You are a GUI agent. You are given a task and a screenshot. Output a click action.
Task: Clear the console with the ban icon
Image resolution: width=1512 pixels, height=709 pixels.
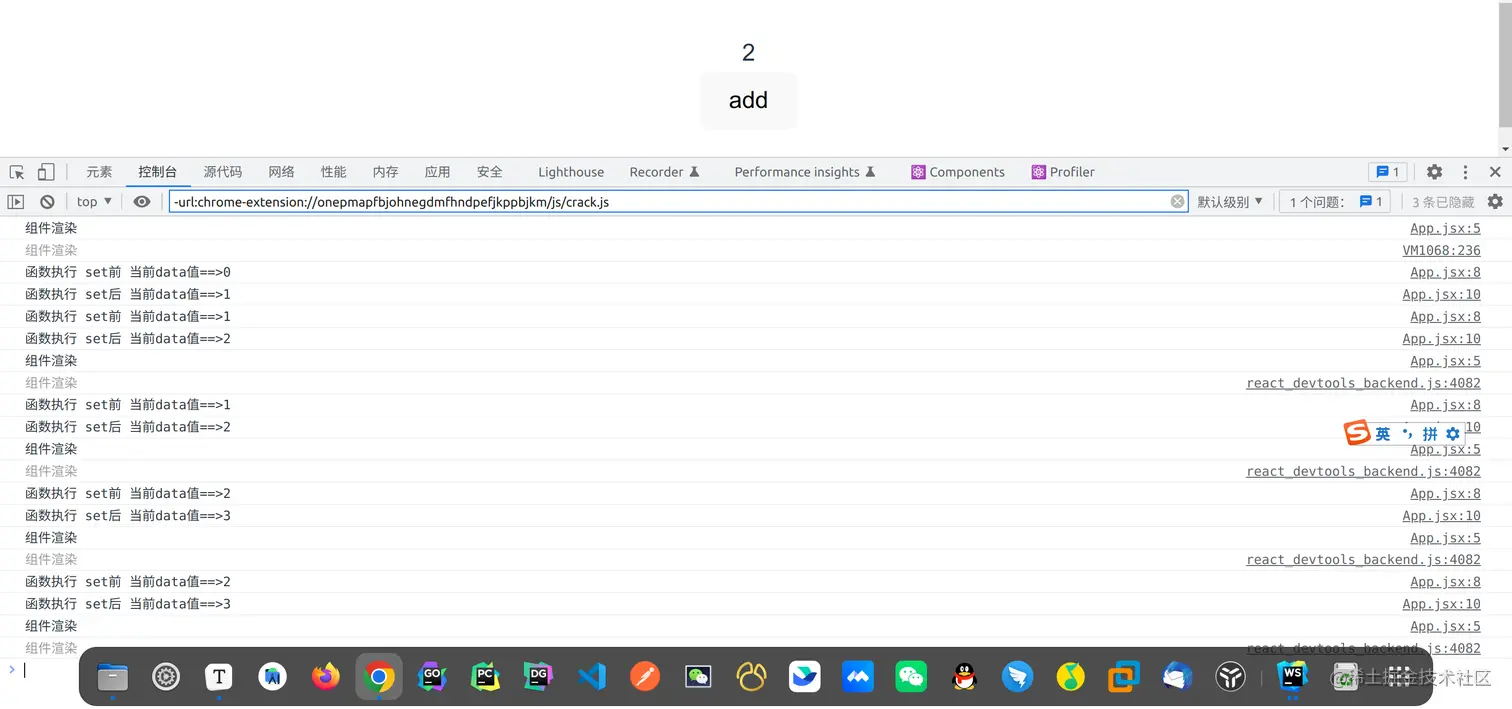tap(47, 202)
